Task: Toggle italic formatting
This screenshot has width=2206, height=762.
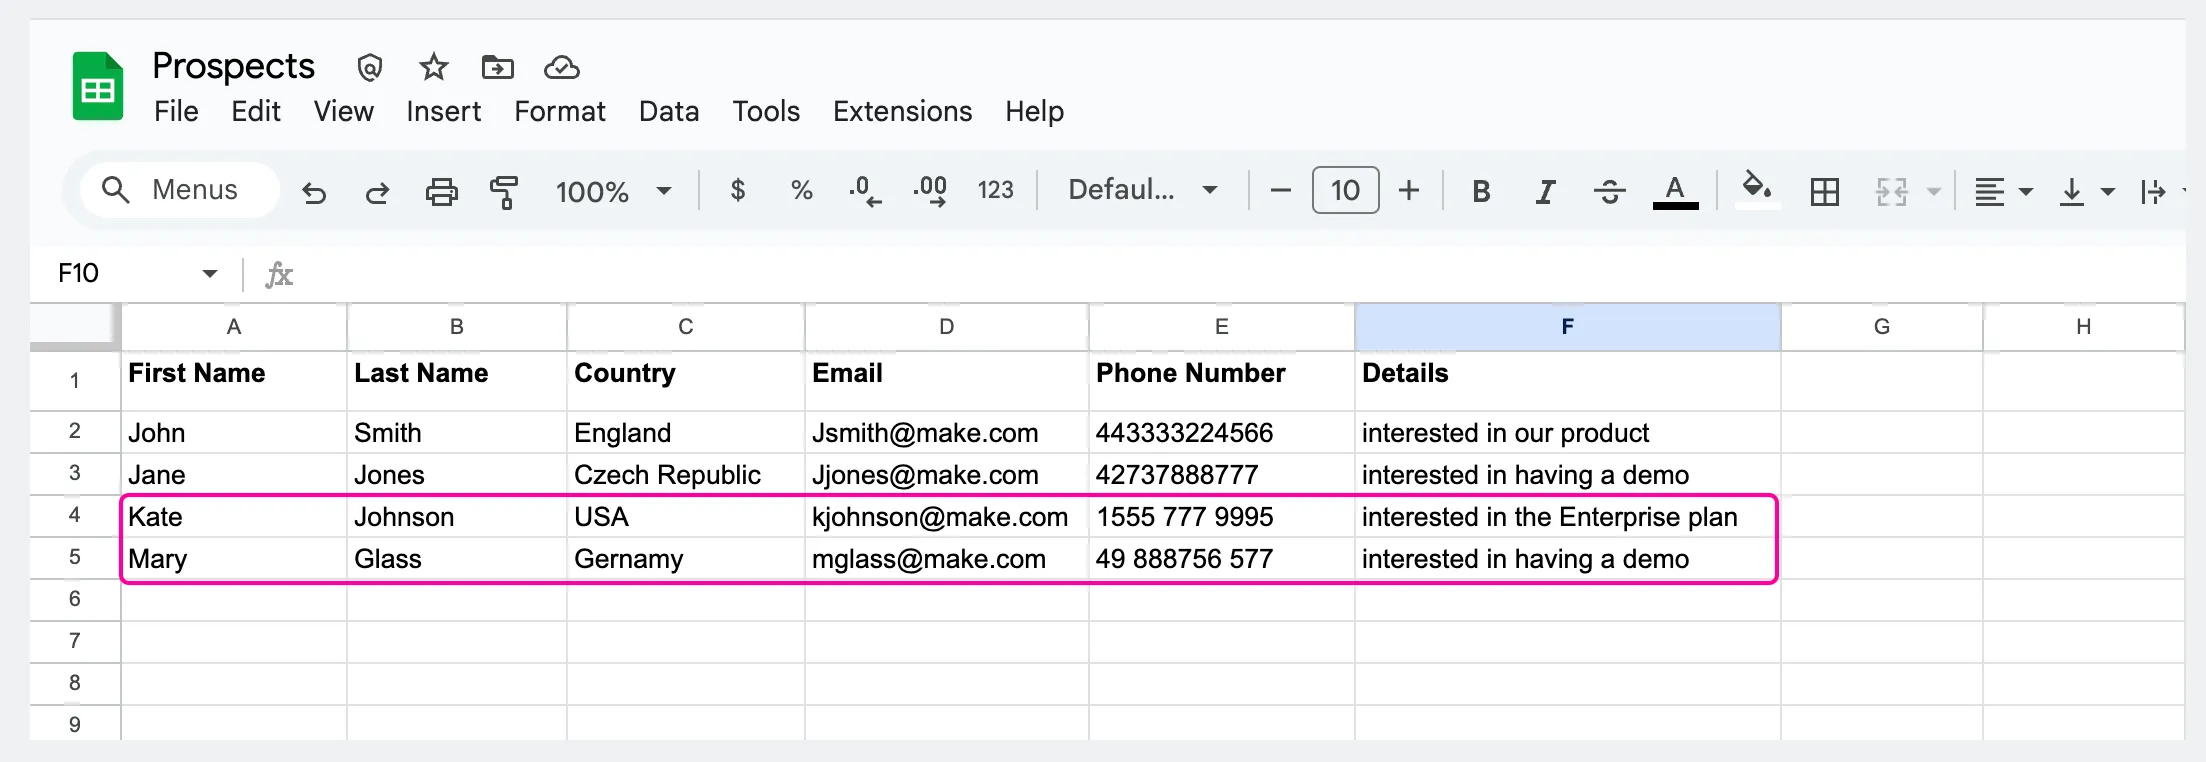Action: [1545, 191]
